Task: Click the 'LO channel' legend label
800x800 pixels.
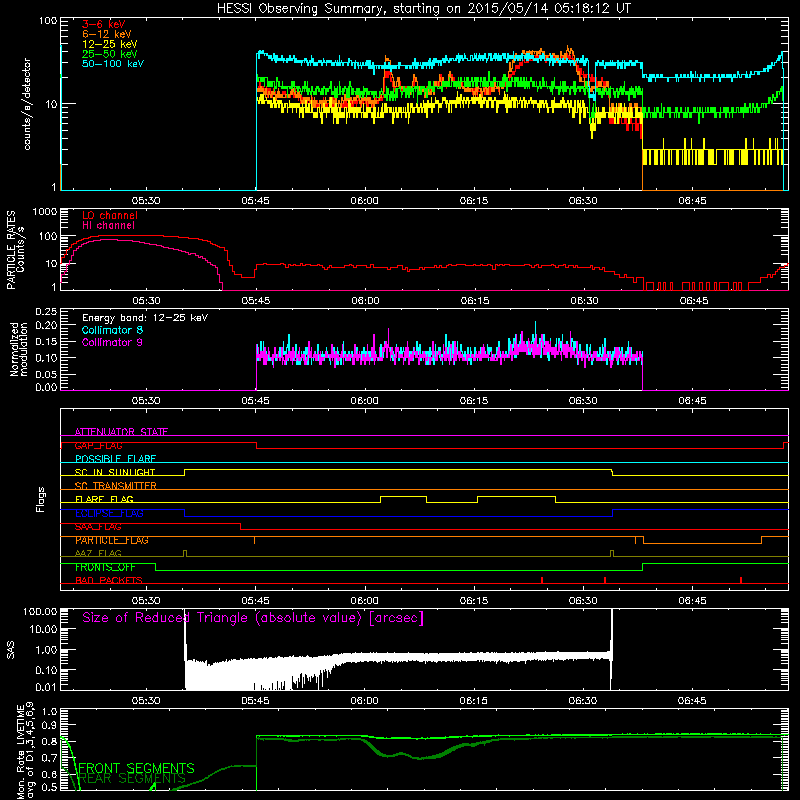Action: point(110,215)
